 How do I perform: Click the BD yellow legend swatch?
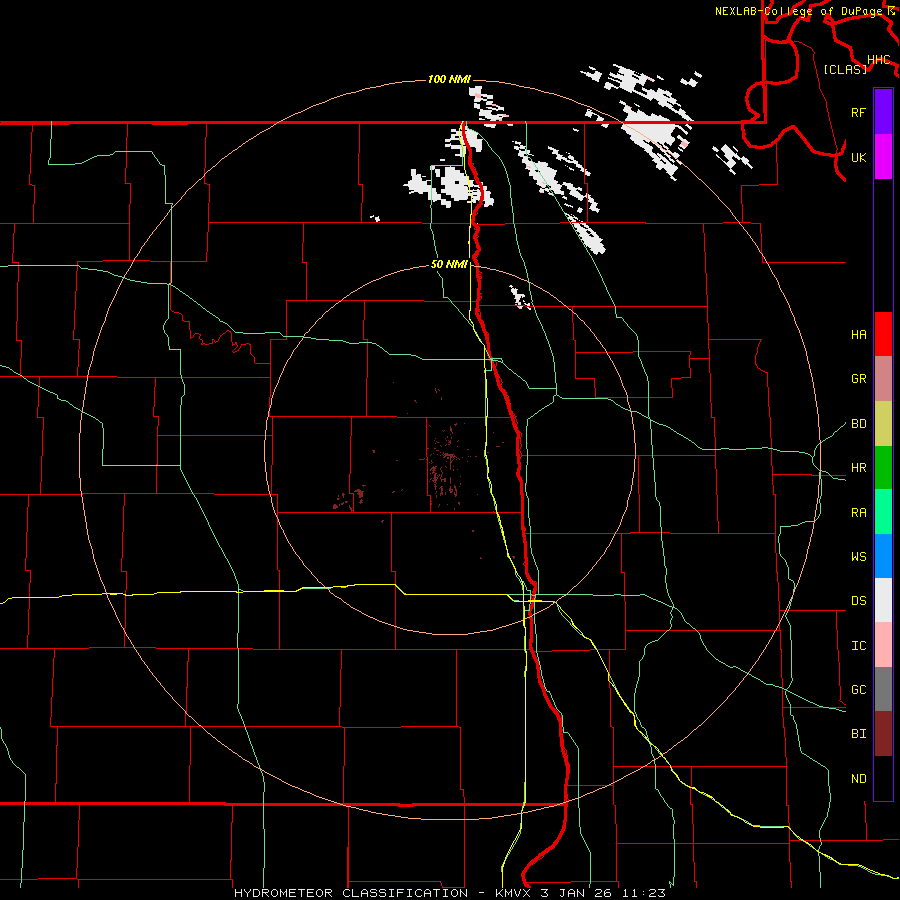pyautogui.click(x=883, y=423)
